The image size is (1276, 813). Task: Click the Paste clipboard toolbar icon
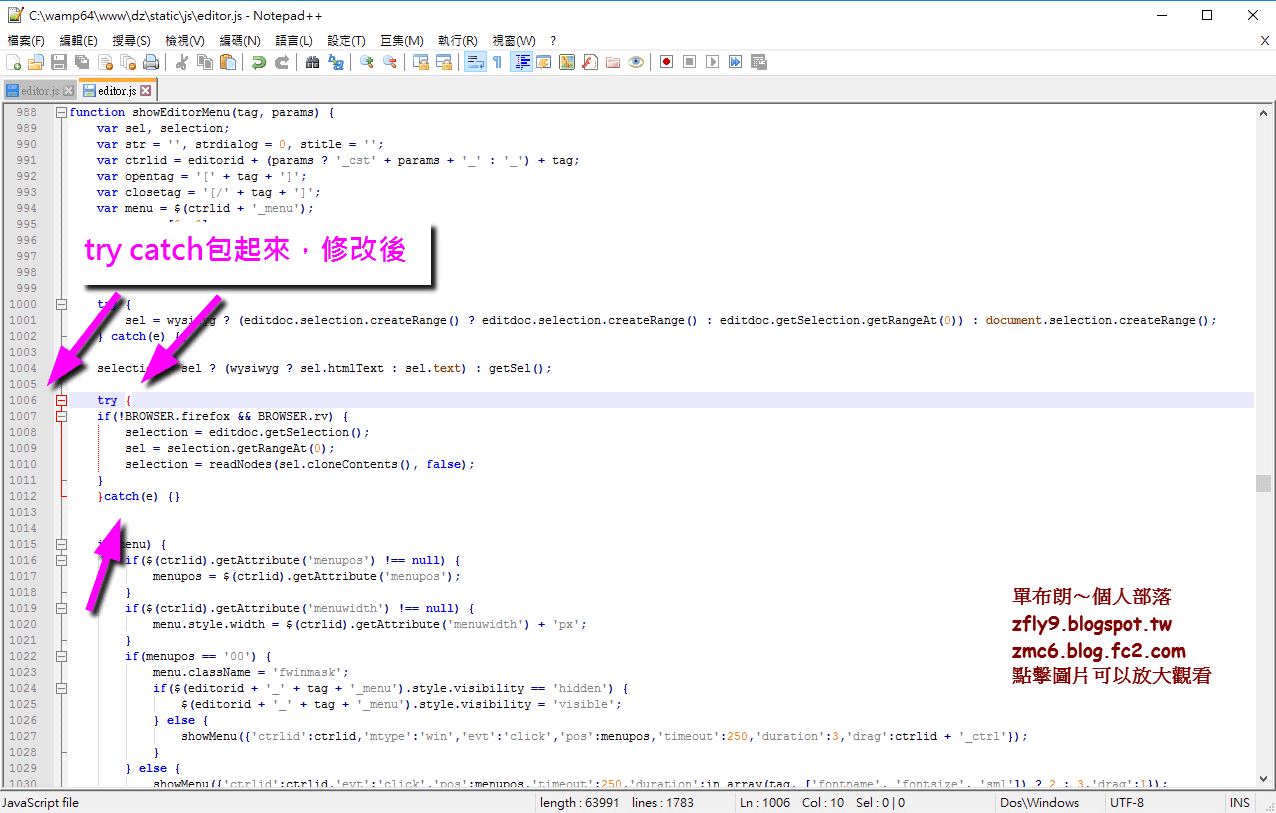tap(228, 62)
